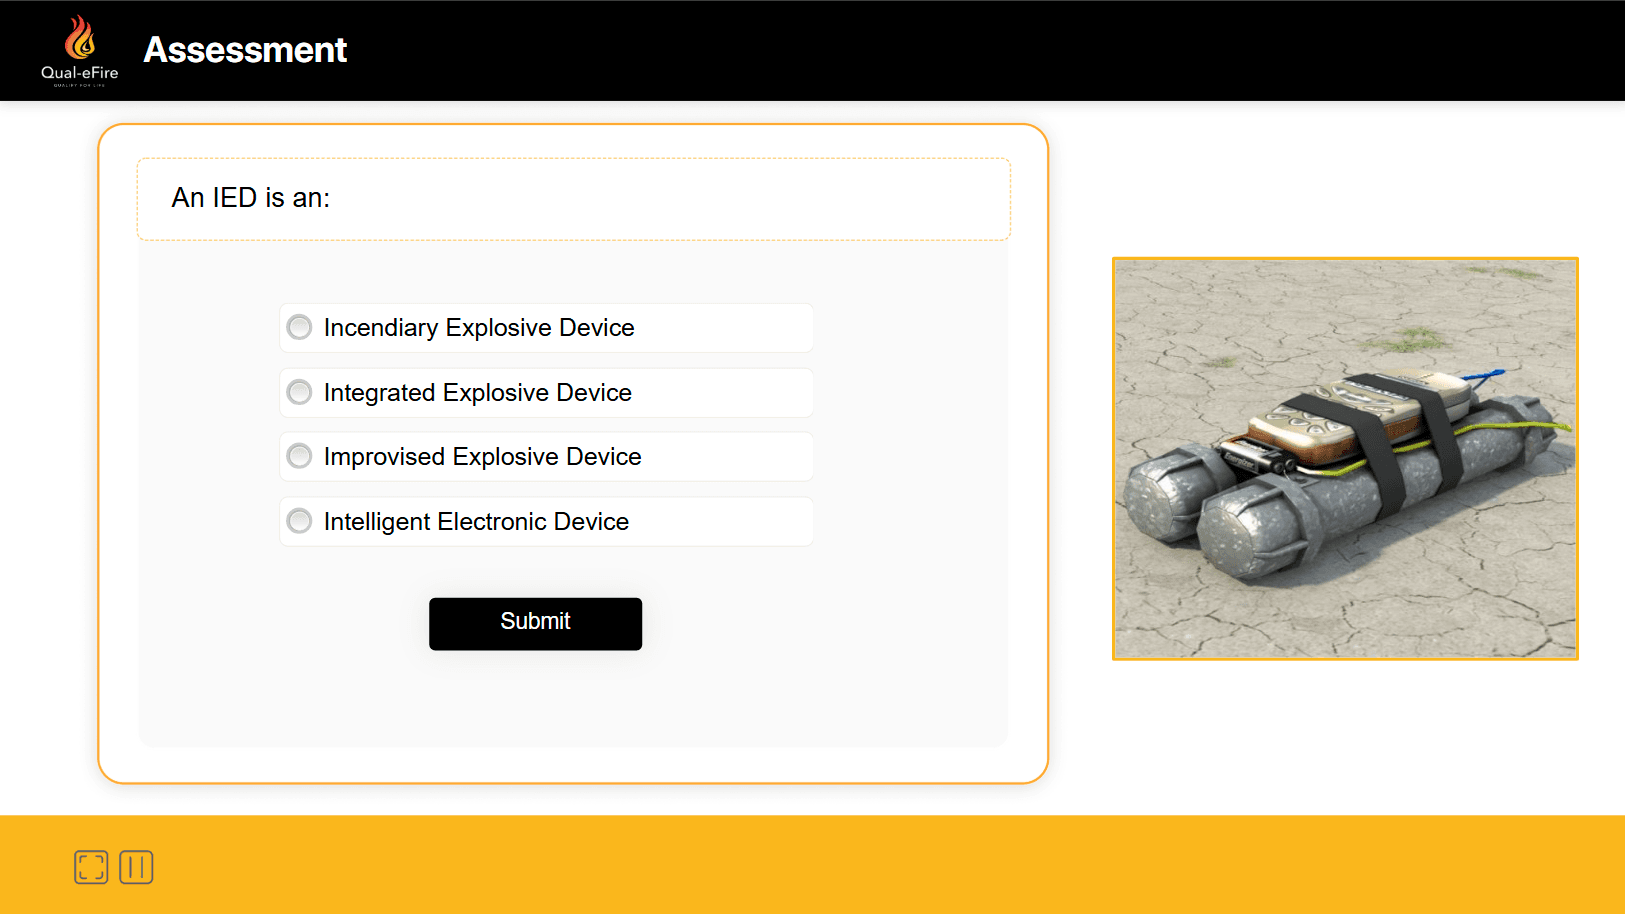Click the empty yellow footer bar area

pyautogui.click(x=880, y=865)
